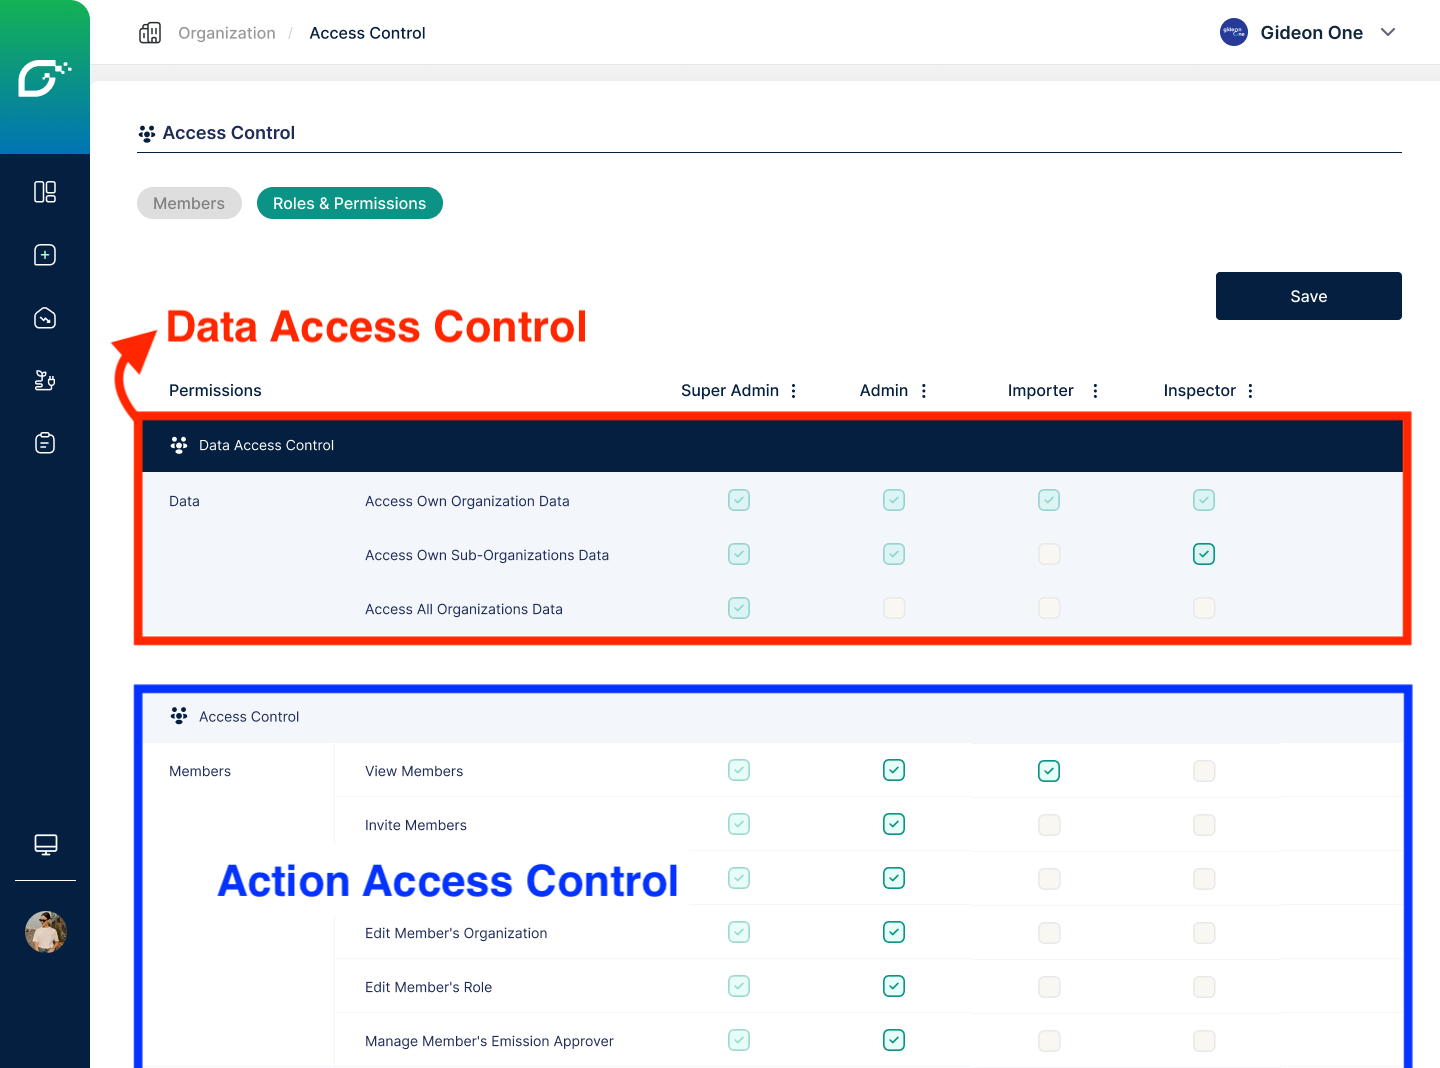This screenshot has height=1068, width=1440.
Task: Open the Super Admin role options menu
Action: pyautogui.click(x=794, y=391)
